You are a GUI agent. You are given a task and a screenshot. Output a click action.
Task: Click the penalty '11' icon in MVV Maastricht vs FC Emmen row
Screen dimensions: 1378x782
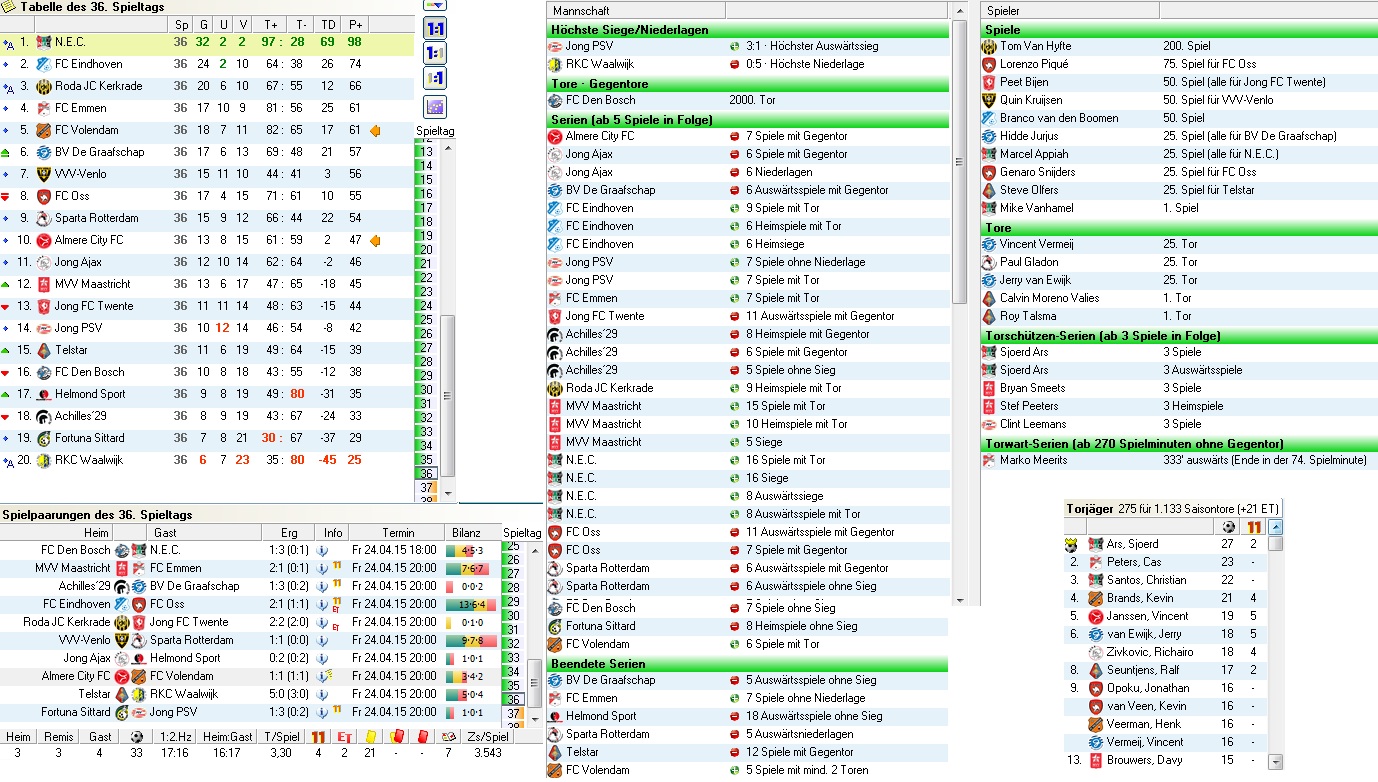[x=337, y=567]
